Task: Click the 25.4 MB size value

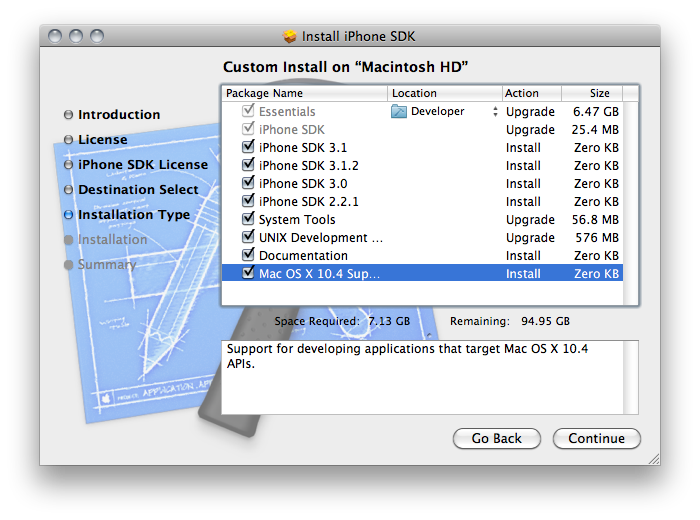Action: (x=595, y=129)
